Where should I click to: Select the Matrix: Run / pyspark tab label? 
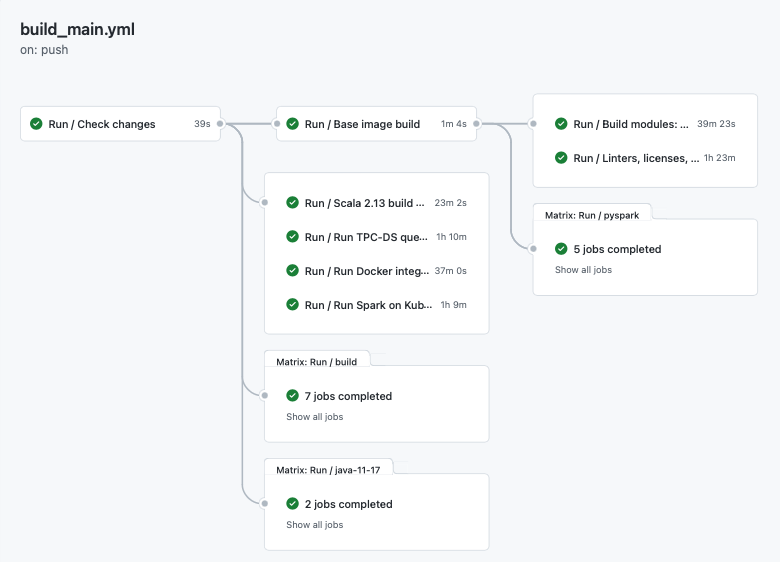pos(591,215)
